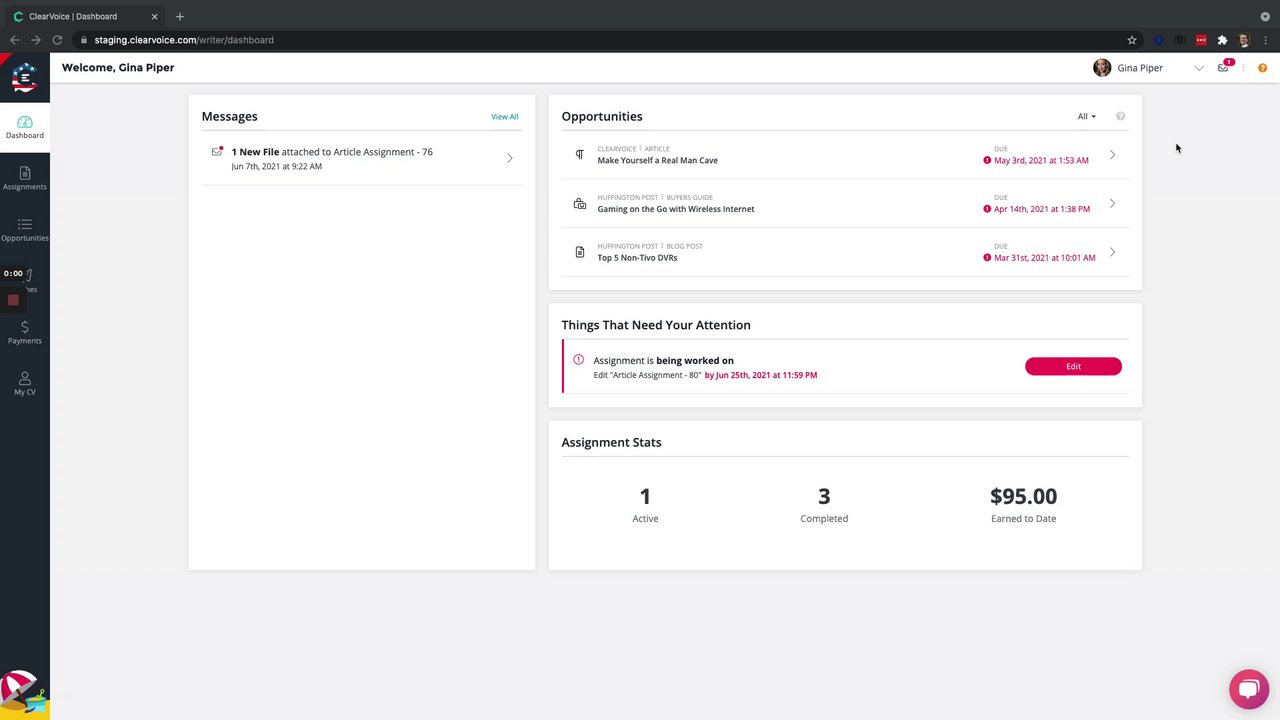1280x720 pixels.
Task: Click the 3 Completed stat
Action: click(x=824, y=504)
